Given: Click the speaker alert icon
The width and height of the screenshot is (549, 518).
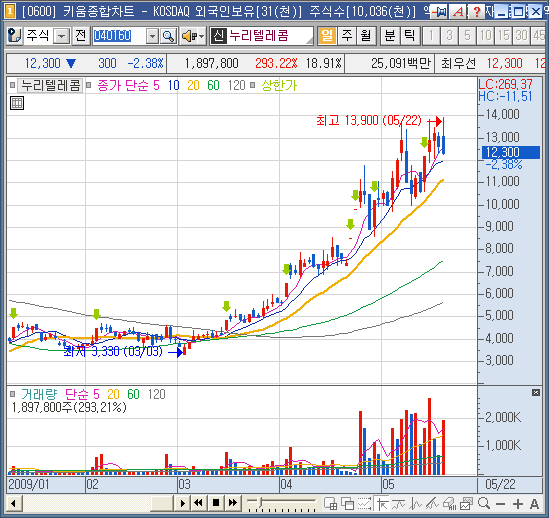Looking at the screenshot, I should 190,36.
